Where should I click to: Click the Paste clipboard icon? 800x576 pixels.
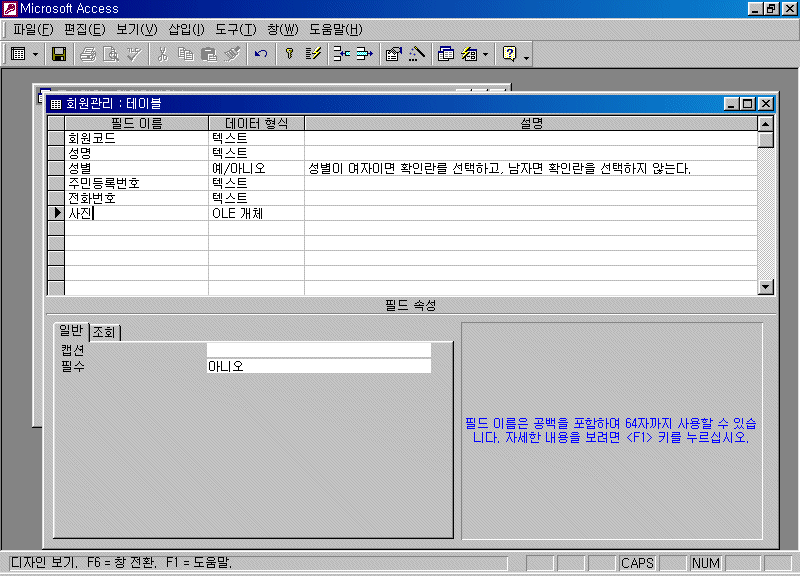[209, 54]
